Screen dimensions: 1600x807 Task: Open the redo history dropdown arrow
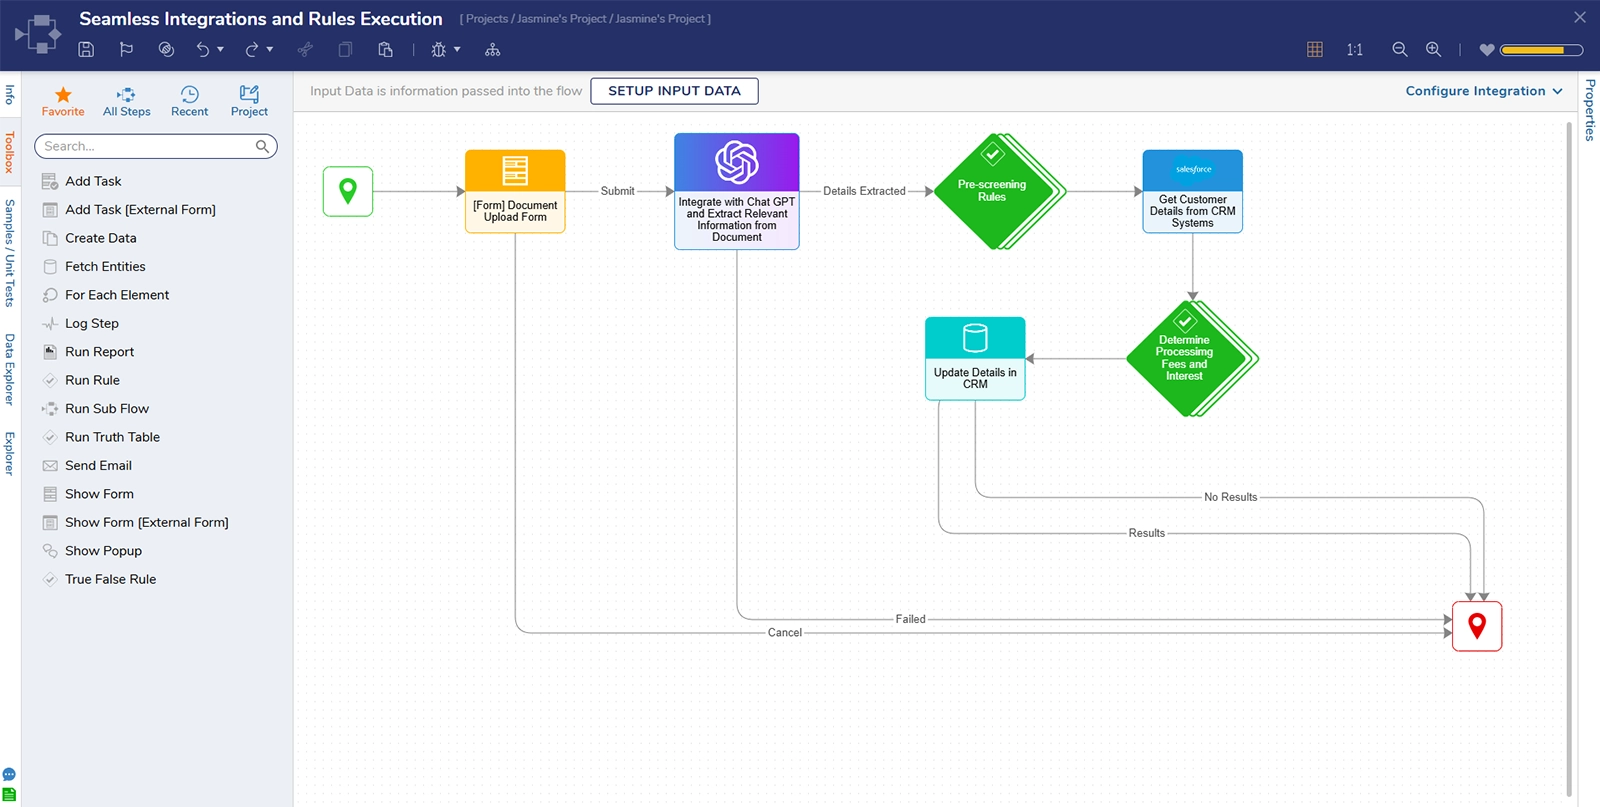(270, 50)
